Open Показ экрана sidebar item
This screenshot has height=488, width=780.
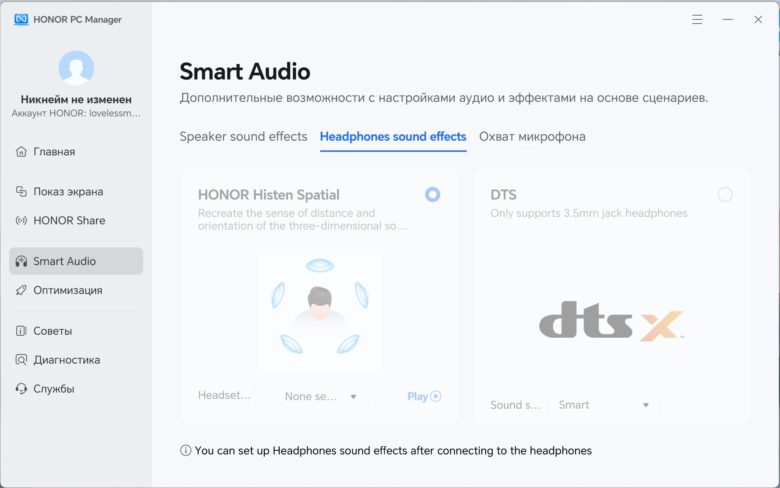pyautogui.click(x=76, y=192)
